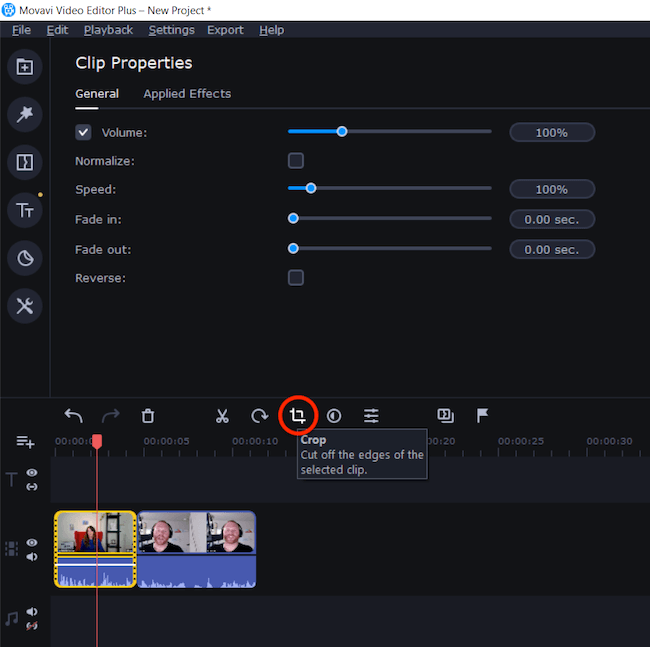
Task: Click the Movavi app logo icon
Action: (8, 10)
